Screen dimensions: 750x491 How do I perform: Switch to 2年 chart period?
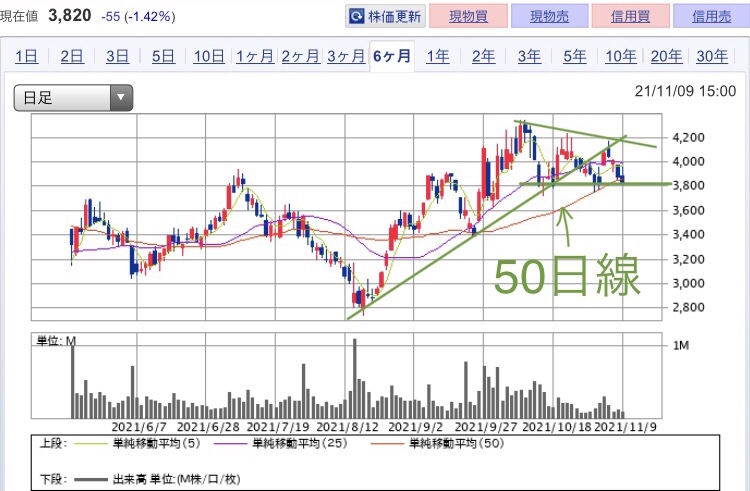pyautogui.click(x=484, y=56)
